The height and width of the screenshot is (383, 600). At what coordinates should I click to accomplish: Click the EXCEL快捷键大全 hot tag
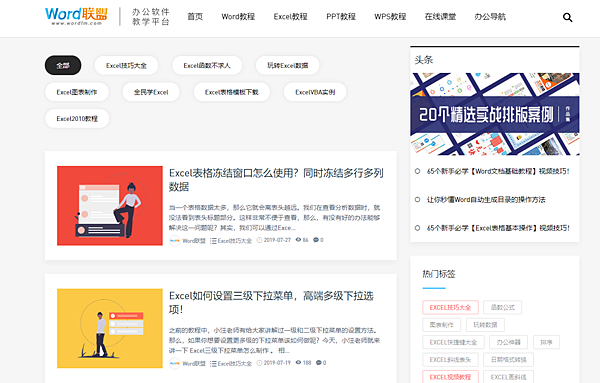[x=453, y=342]
